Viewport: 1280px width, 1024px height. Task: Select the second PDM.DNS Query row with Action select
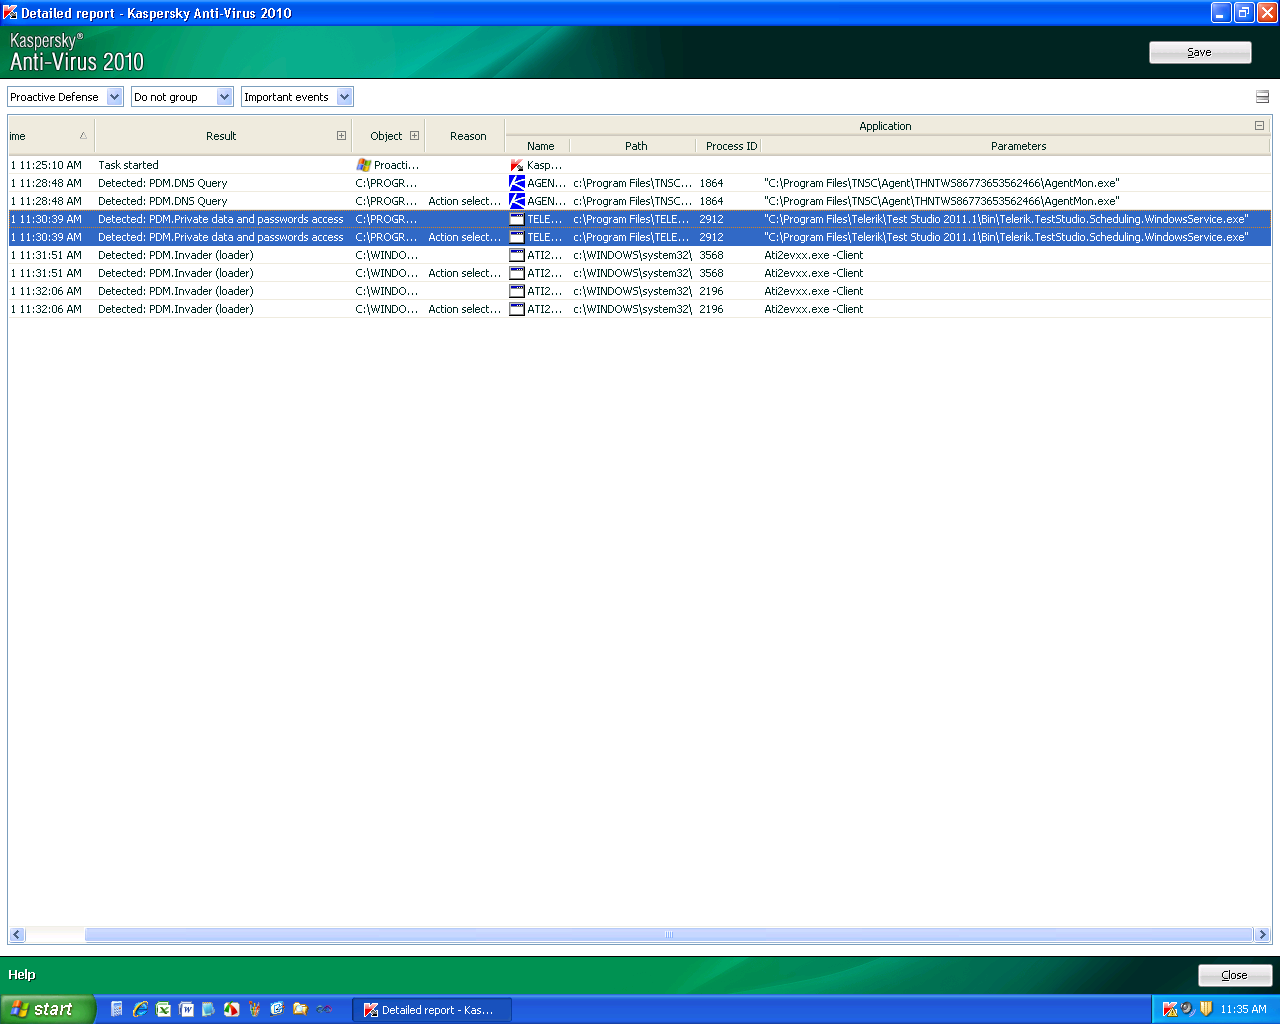click(x=640, y=201)
